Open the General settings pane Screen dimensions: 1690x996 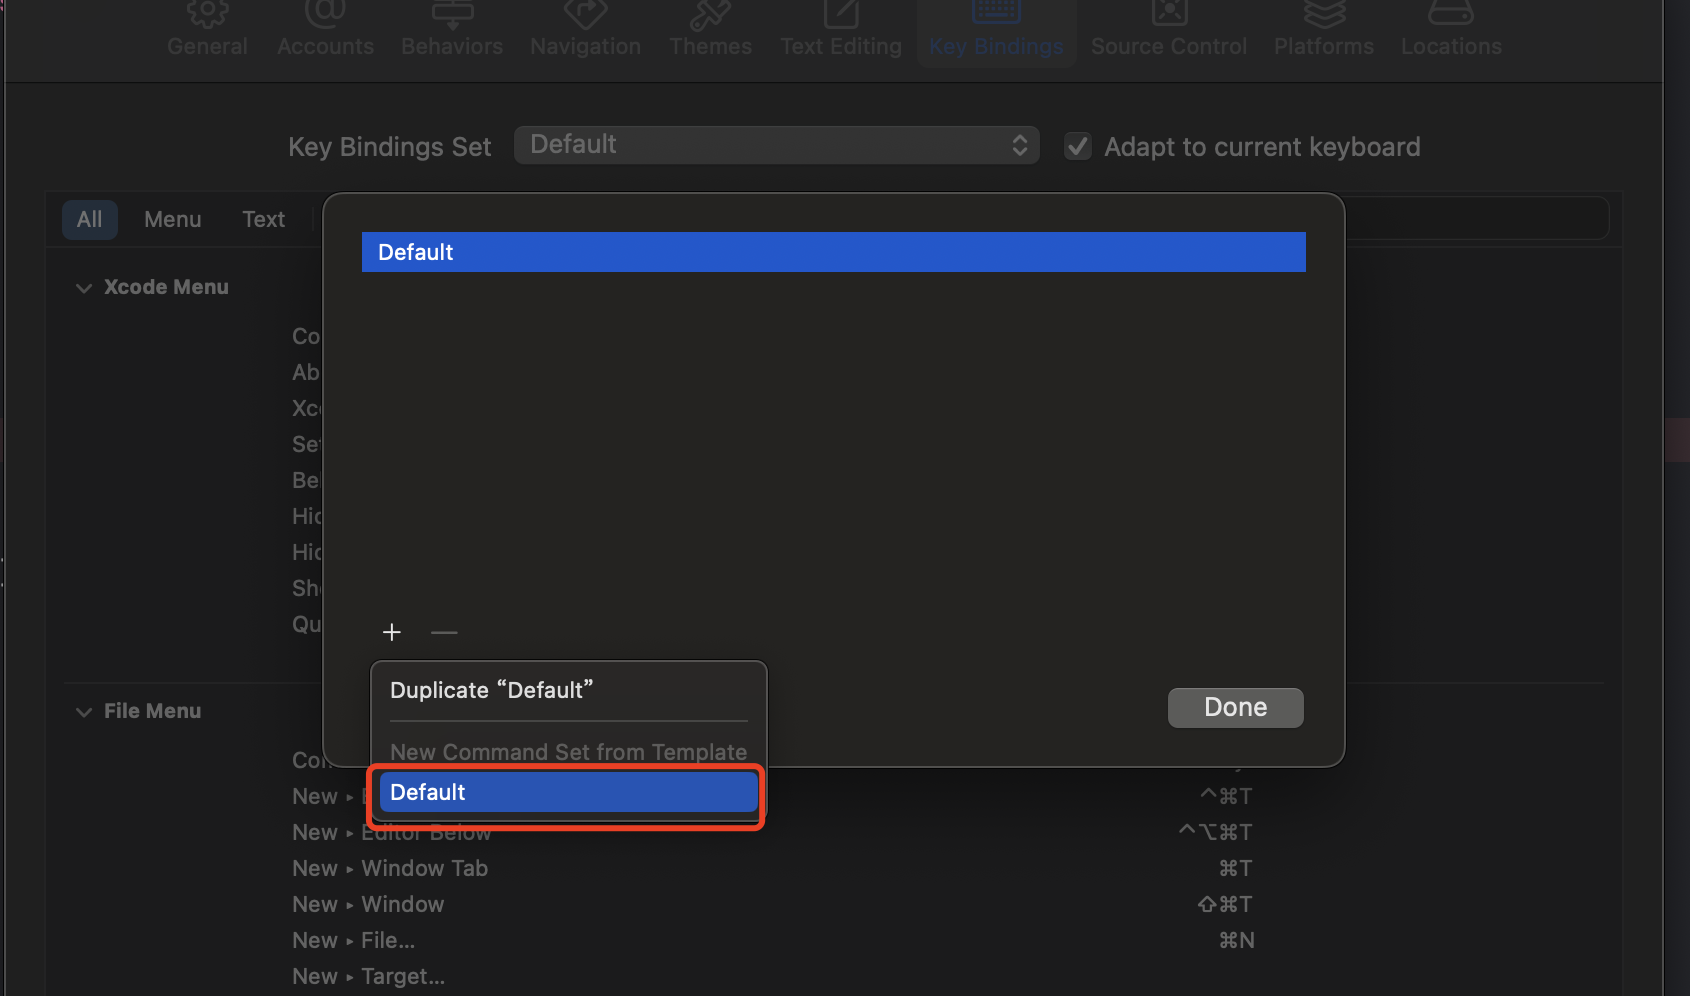click(x=207, y=30)
